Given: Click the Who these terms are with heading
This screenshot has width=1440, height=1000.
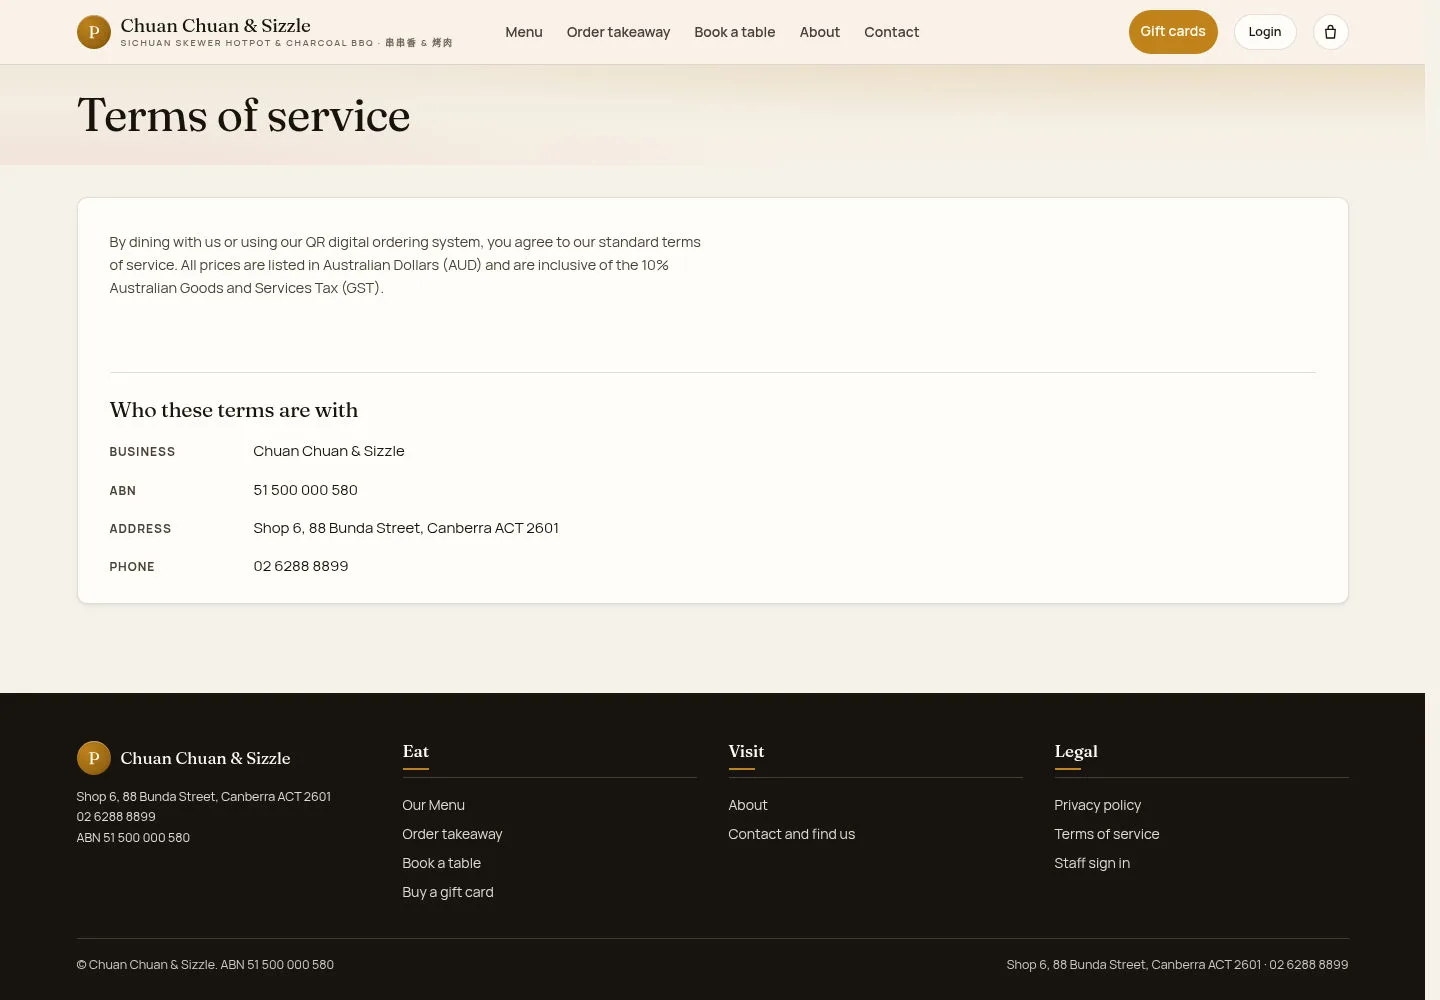Looking at the screenshot, I should 234,410.
